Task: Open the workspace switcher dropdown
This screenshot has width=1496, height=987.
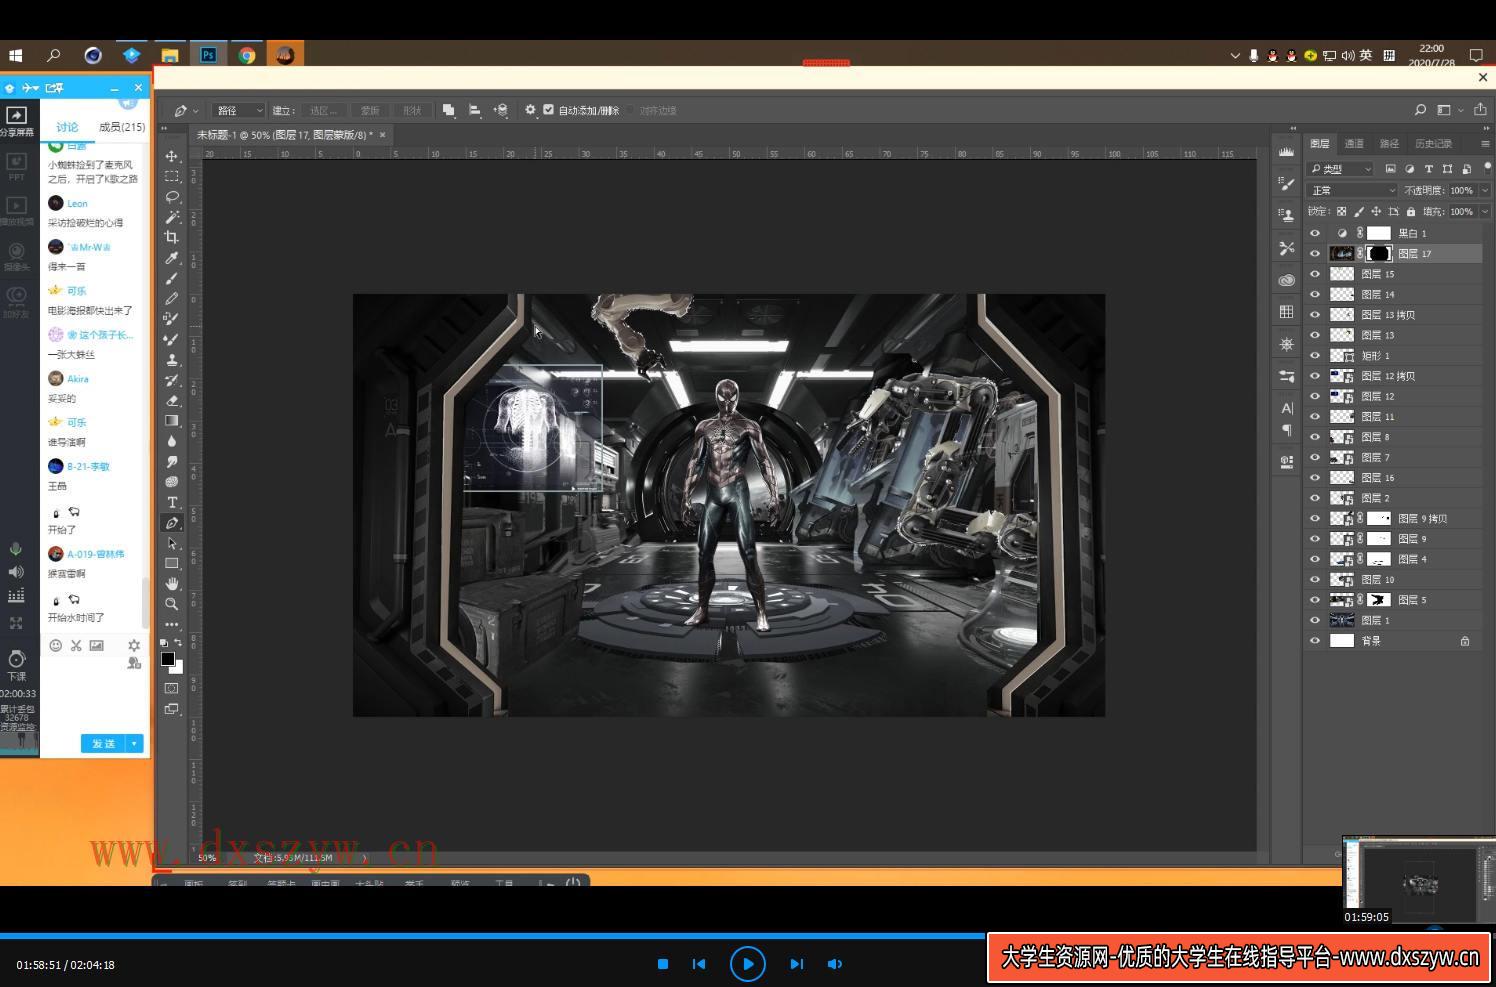Action: coord(1449,110)
